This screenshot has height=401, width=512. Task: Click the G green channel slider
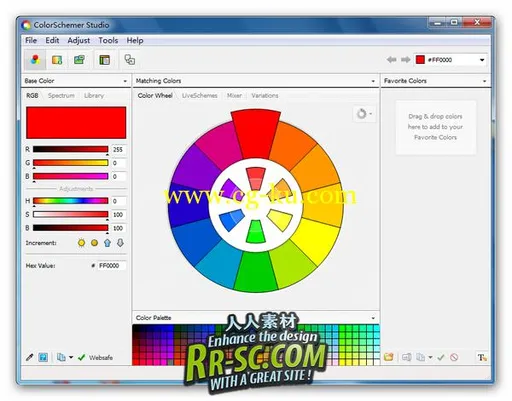point(71,163)
